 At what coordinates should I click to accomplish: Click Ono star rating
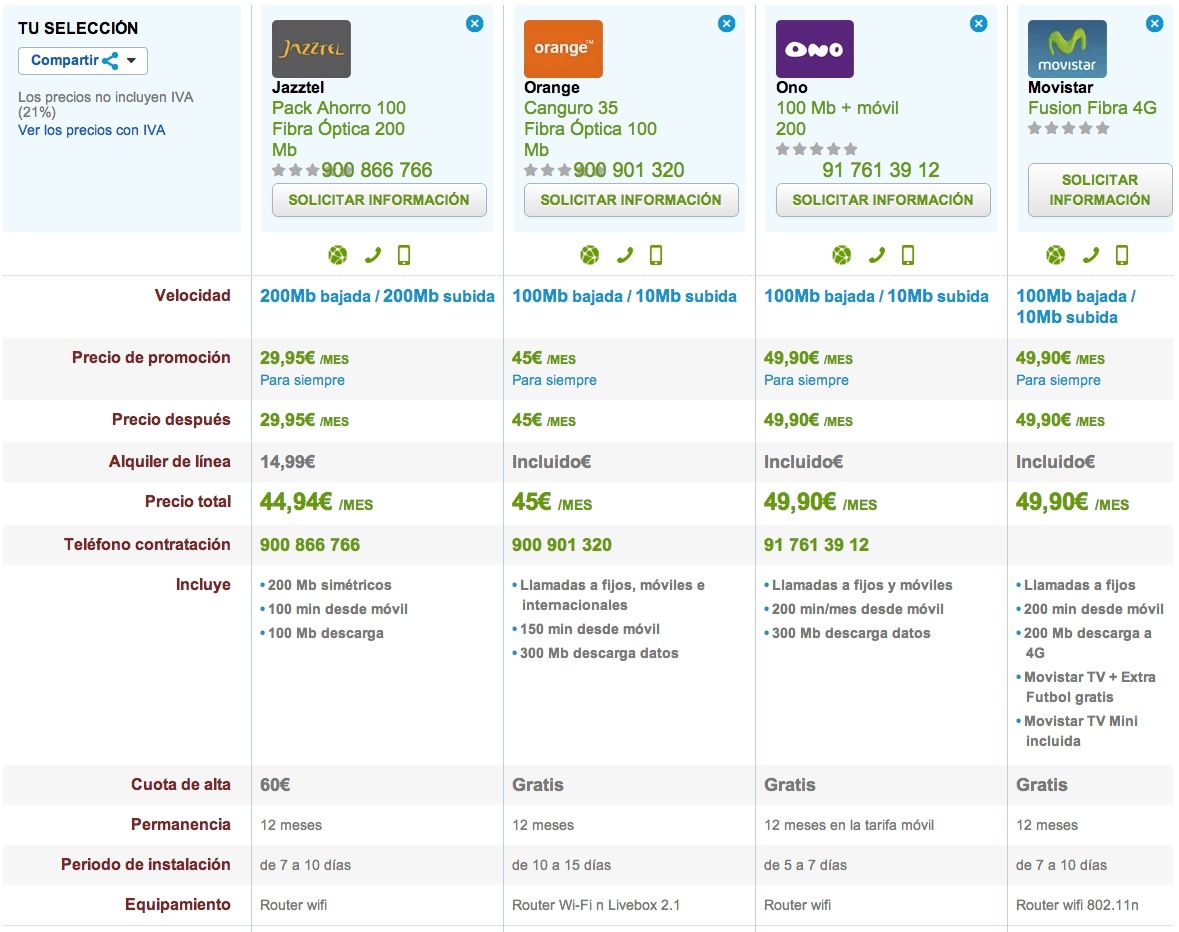pyautogui.click(x=817, y=149)
